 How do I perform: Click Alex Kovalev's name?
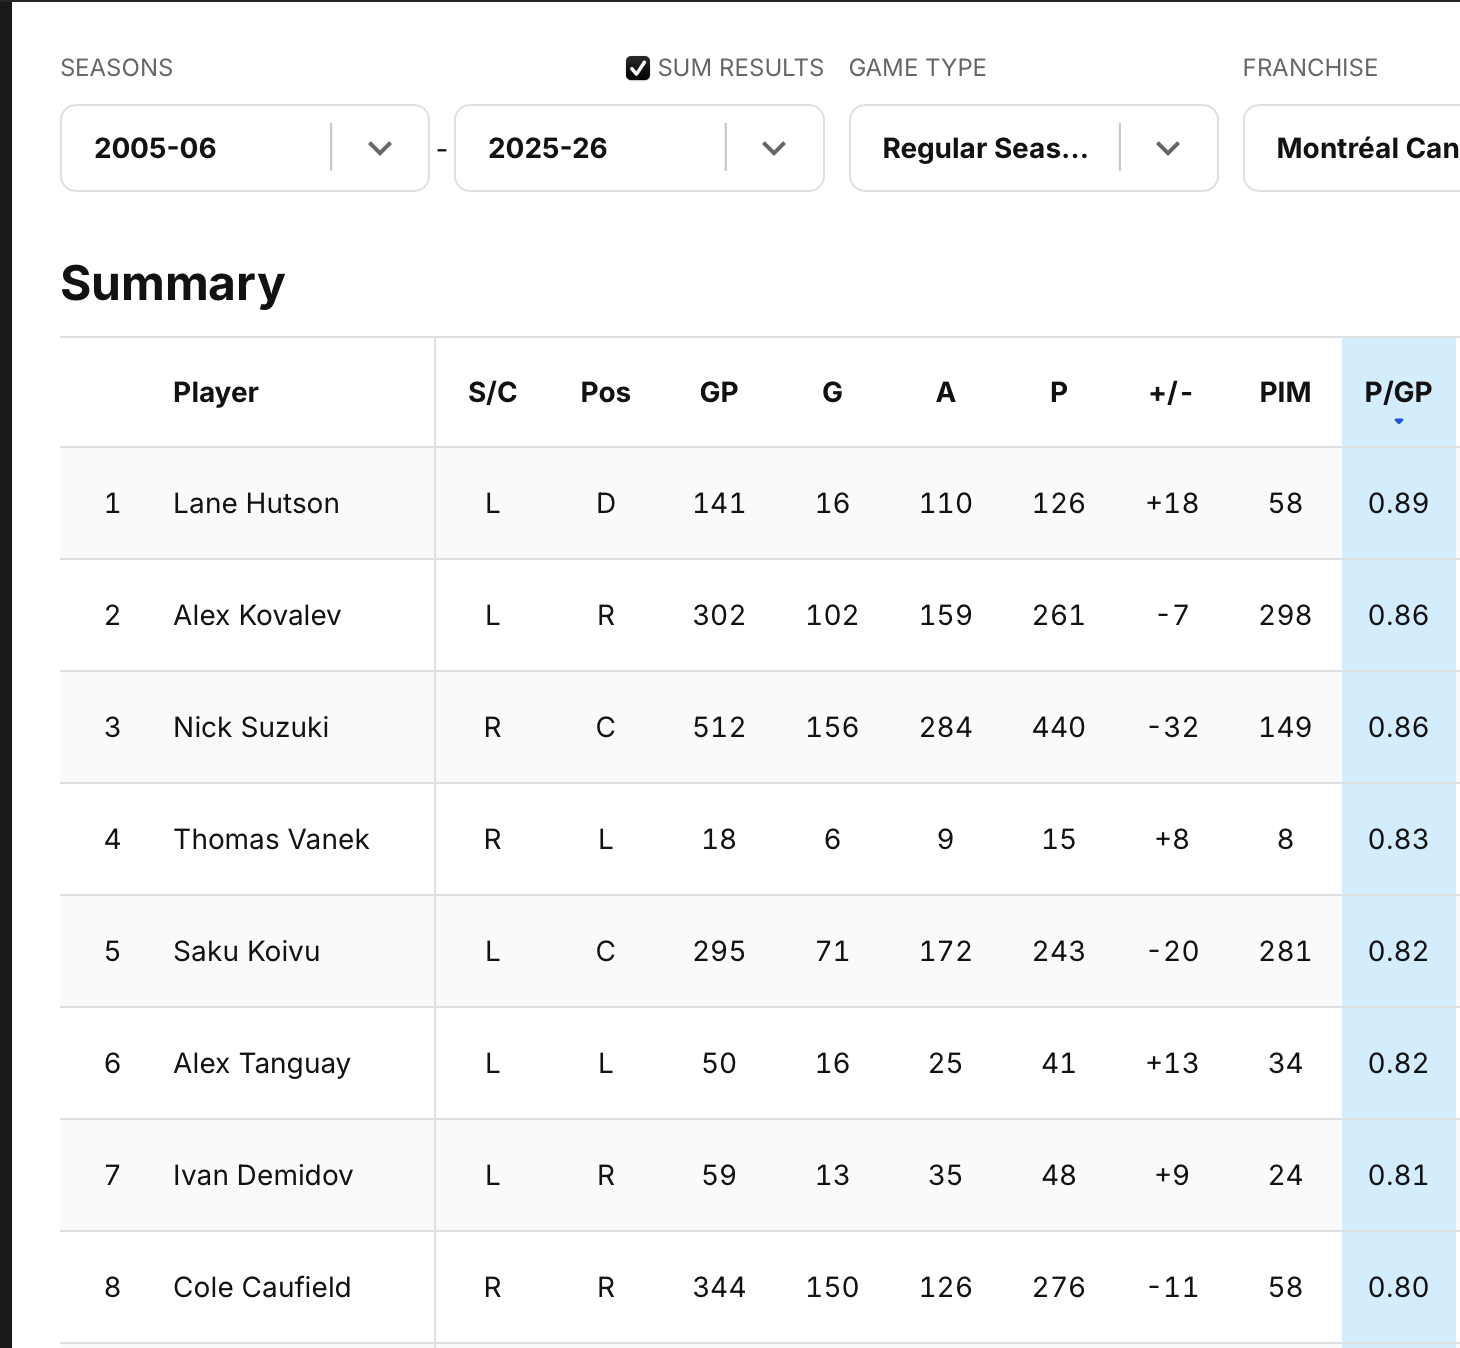tap(257, 615)
